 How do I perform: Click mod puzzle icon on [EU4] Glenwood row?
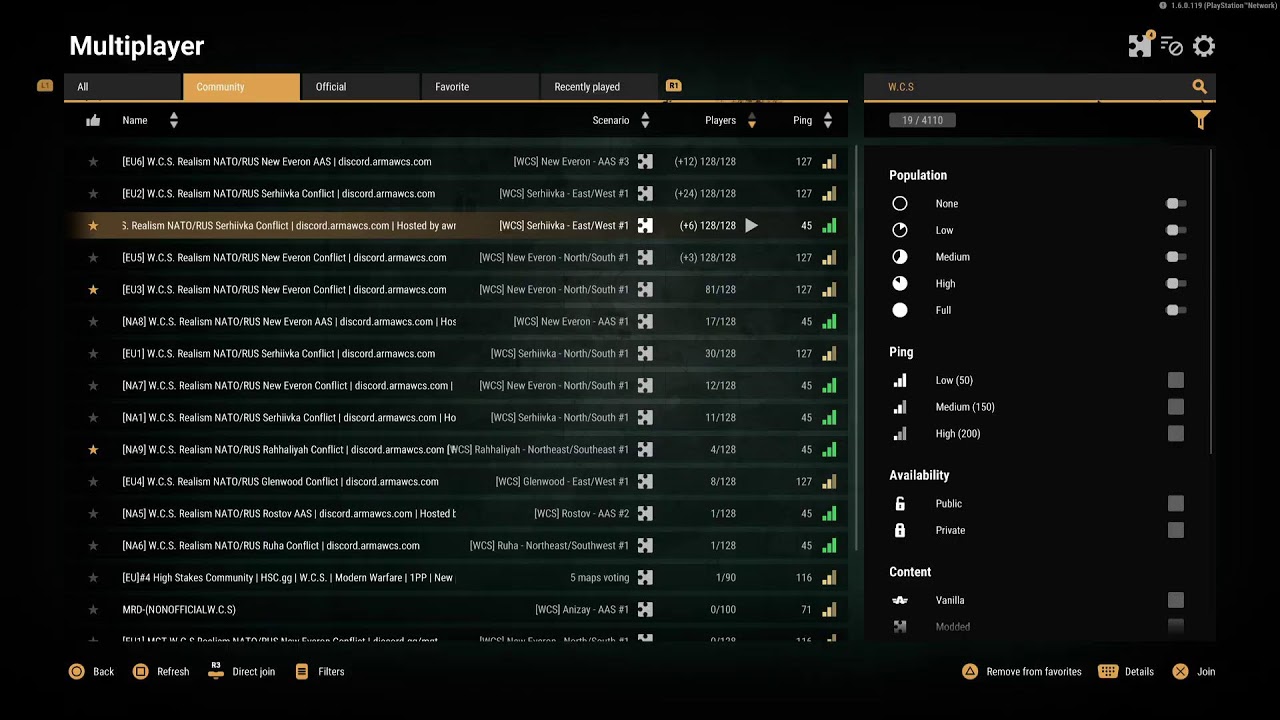pos(645,482)
